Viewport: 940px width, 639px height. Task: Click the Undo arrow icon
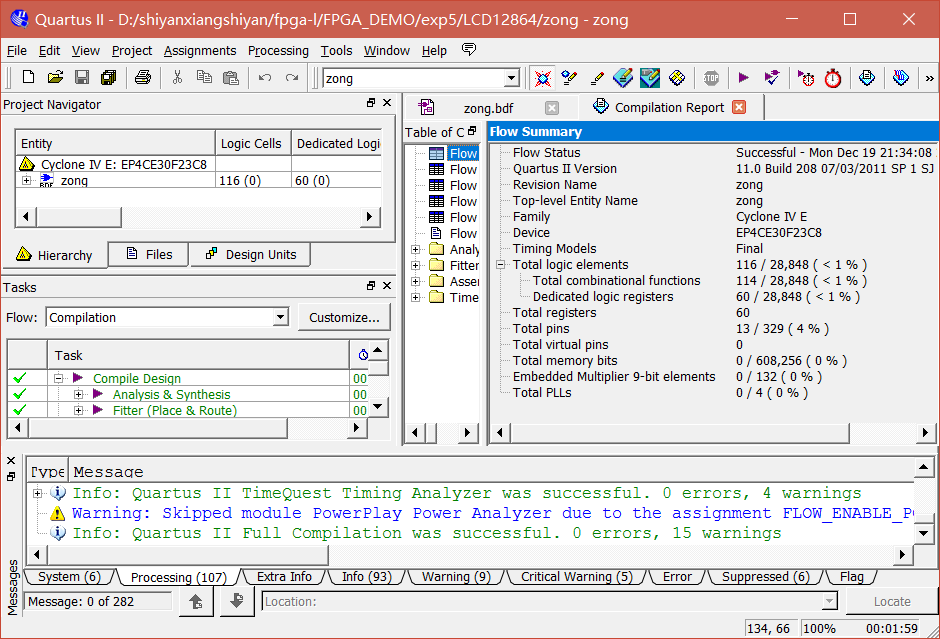[265, 77]
